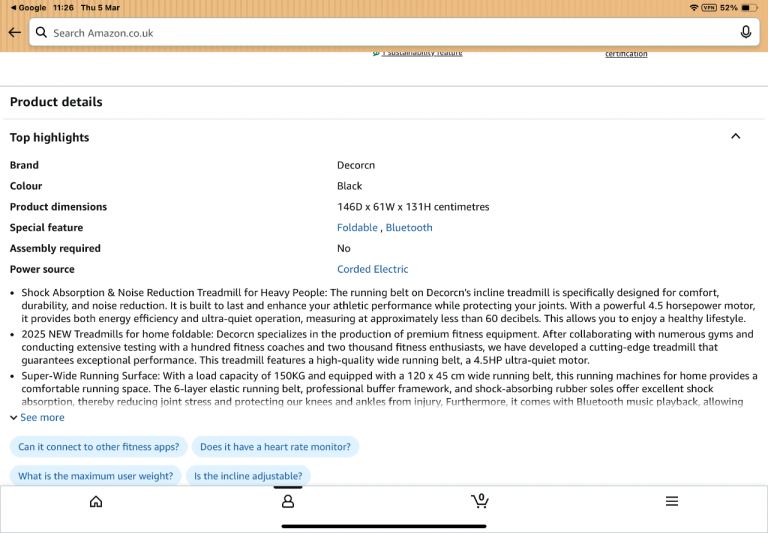The height and width of the screenshot is (533, 768).
Task: Tap the battery status icon
Action: [x=749, y=7]
